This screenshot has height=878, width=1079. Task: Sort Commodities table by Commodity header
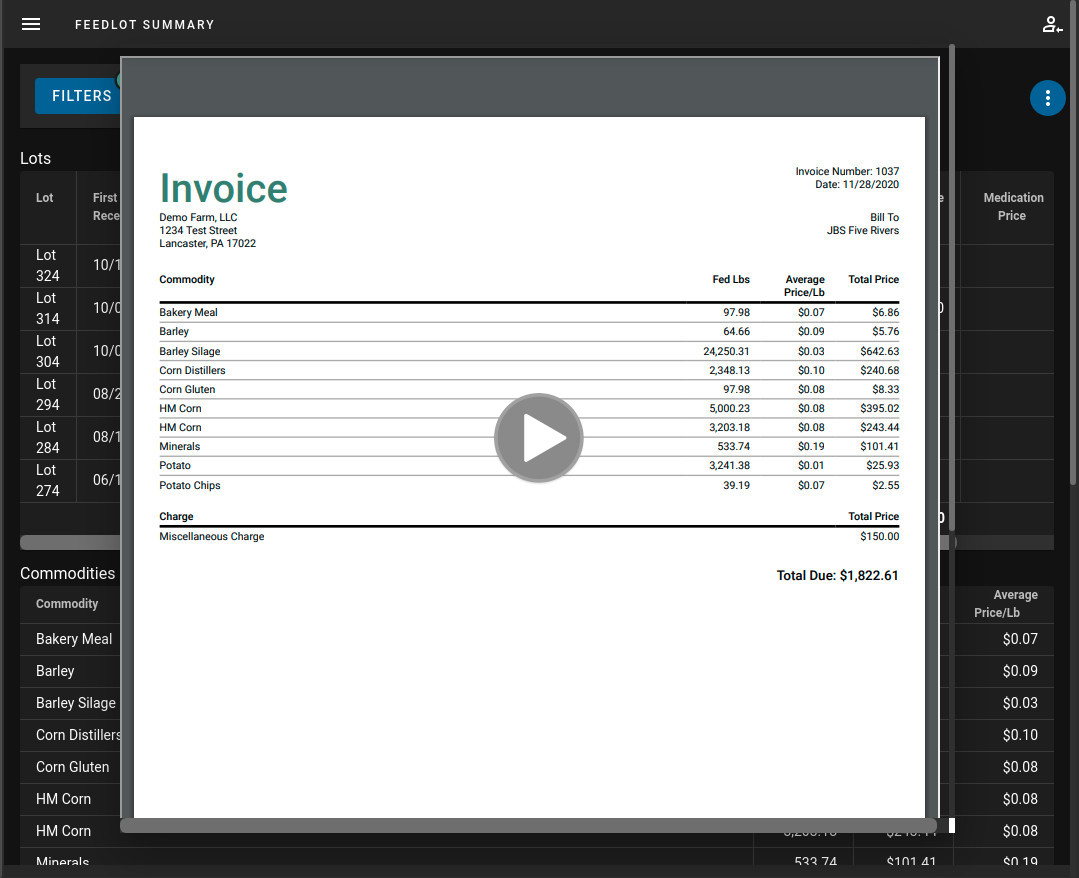click(67, 604)
